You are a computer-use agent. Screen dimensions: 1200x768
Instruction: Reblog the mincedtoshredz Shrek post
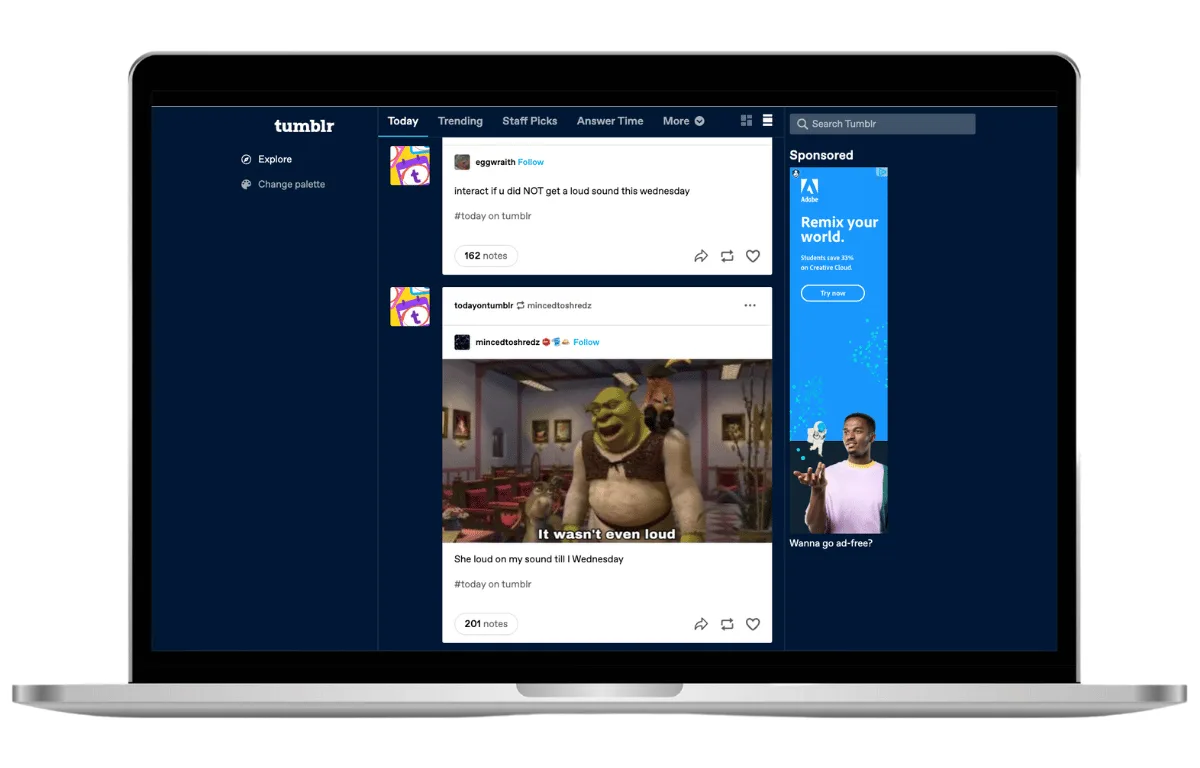(727, 624)
